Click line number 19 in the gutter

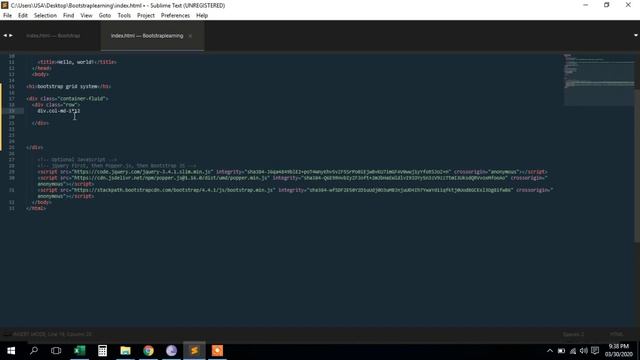point(12,111)
